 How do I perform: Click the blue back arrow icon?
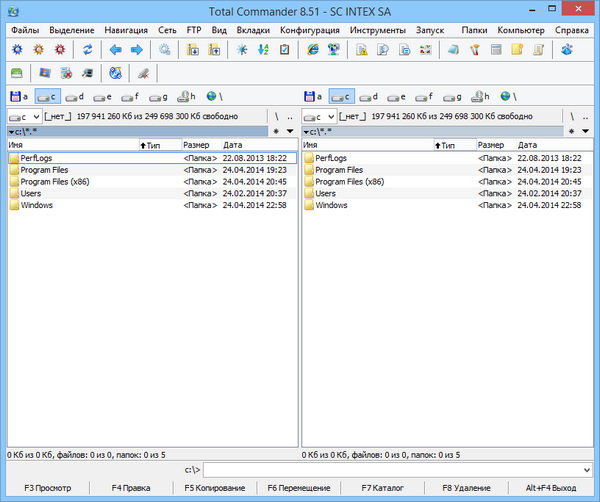point(116,49)
